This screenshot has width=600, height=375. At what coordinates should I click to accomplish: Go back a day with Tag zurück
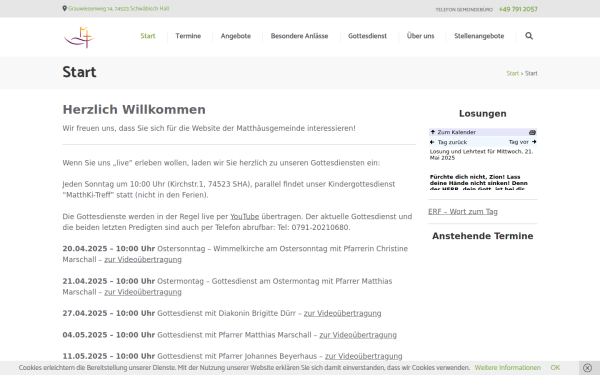[452, 142]
